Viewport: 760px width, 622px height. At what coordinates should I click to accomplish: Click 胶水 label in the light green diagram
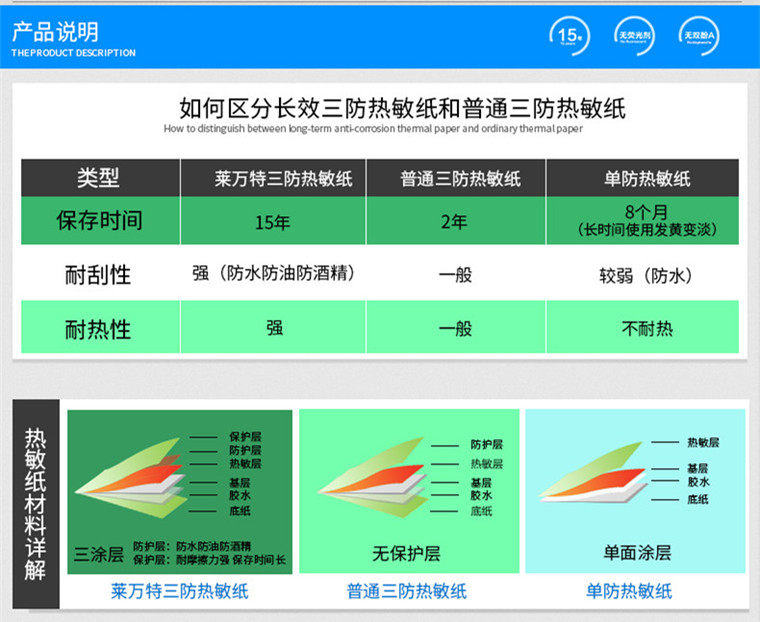[481, 495]
